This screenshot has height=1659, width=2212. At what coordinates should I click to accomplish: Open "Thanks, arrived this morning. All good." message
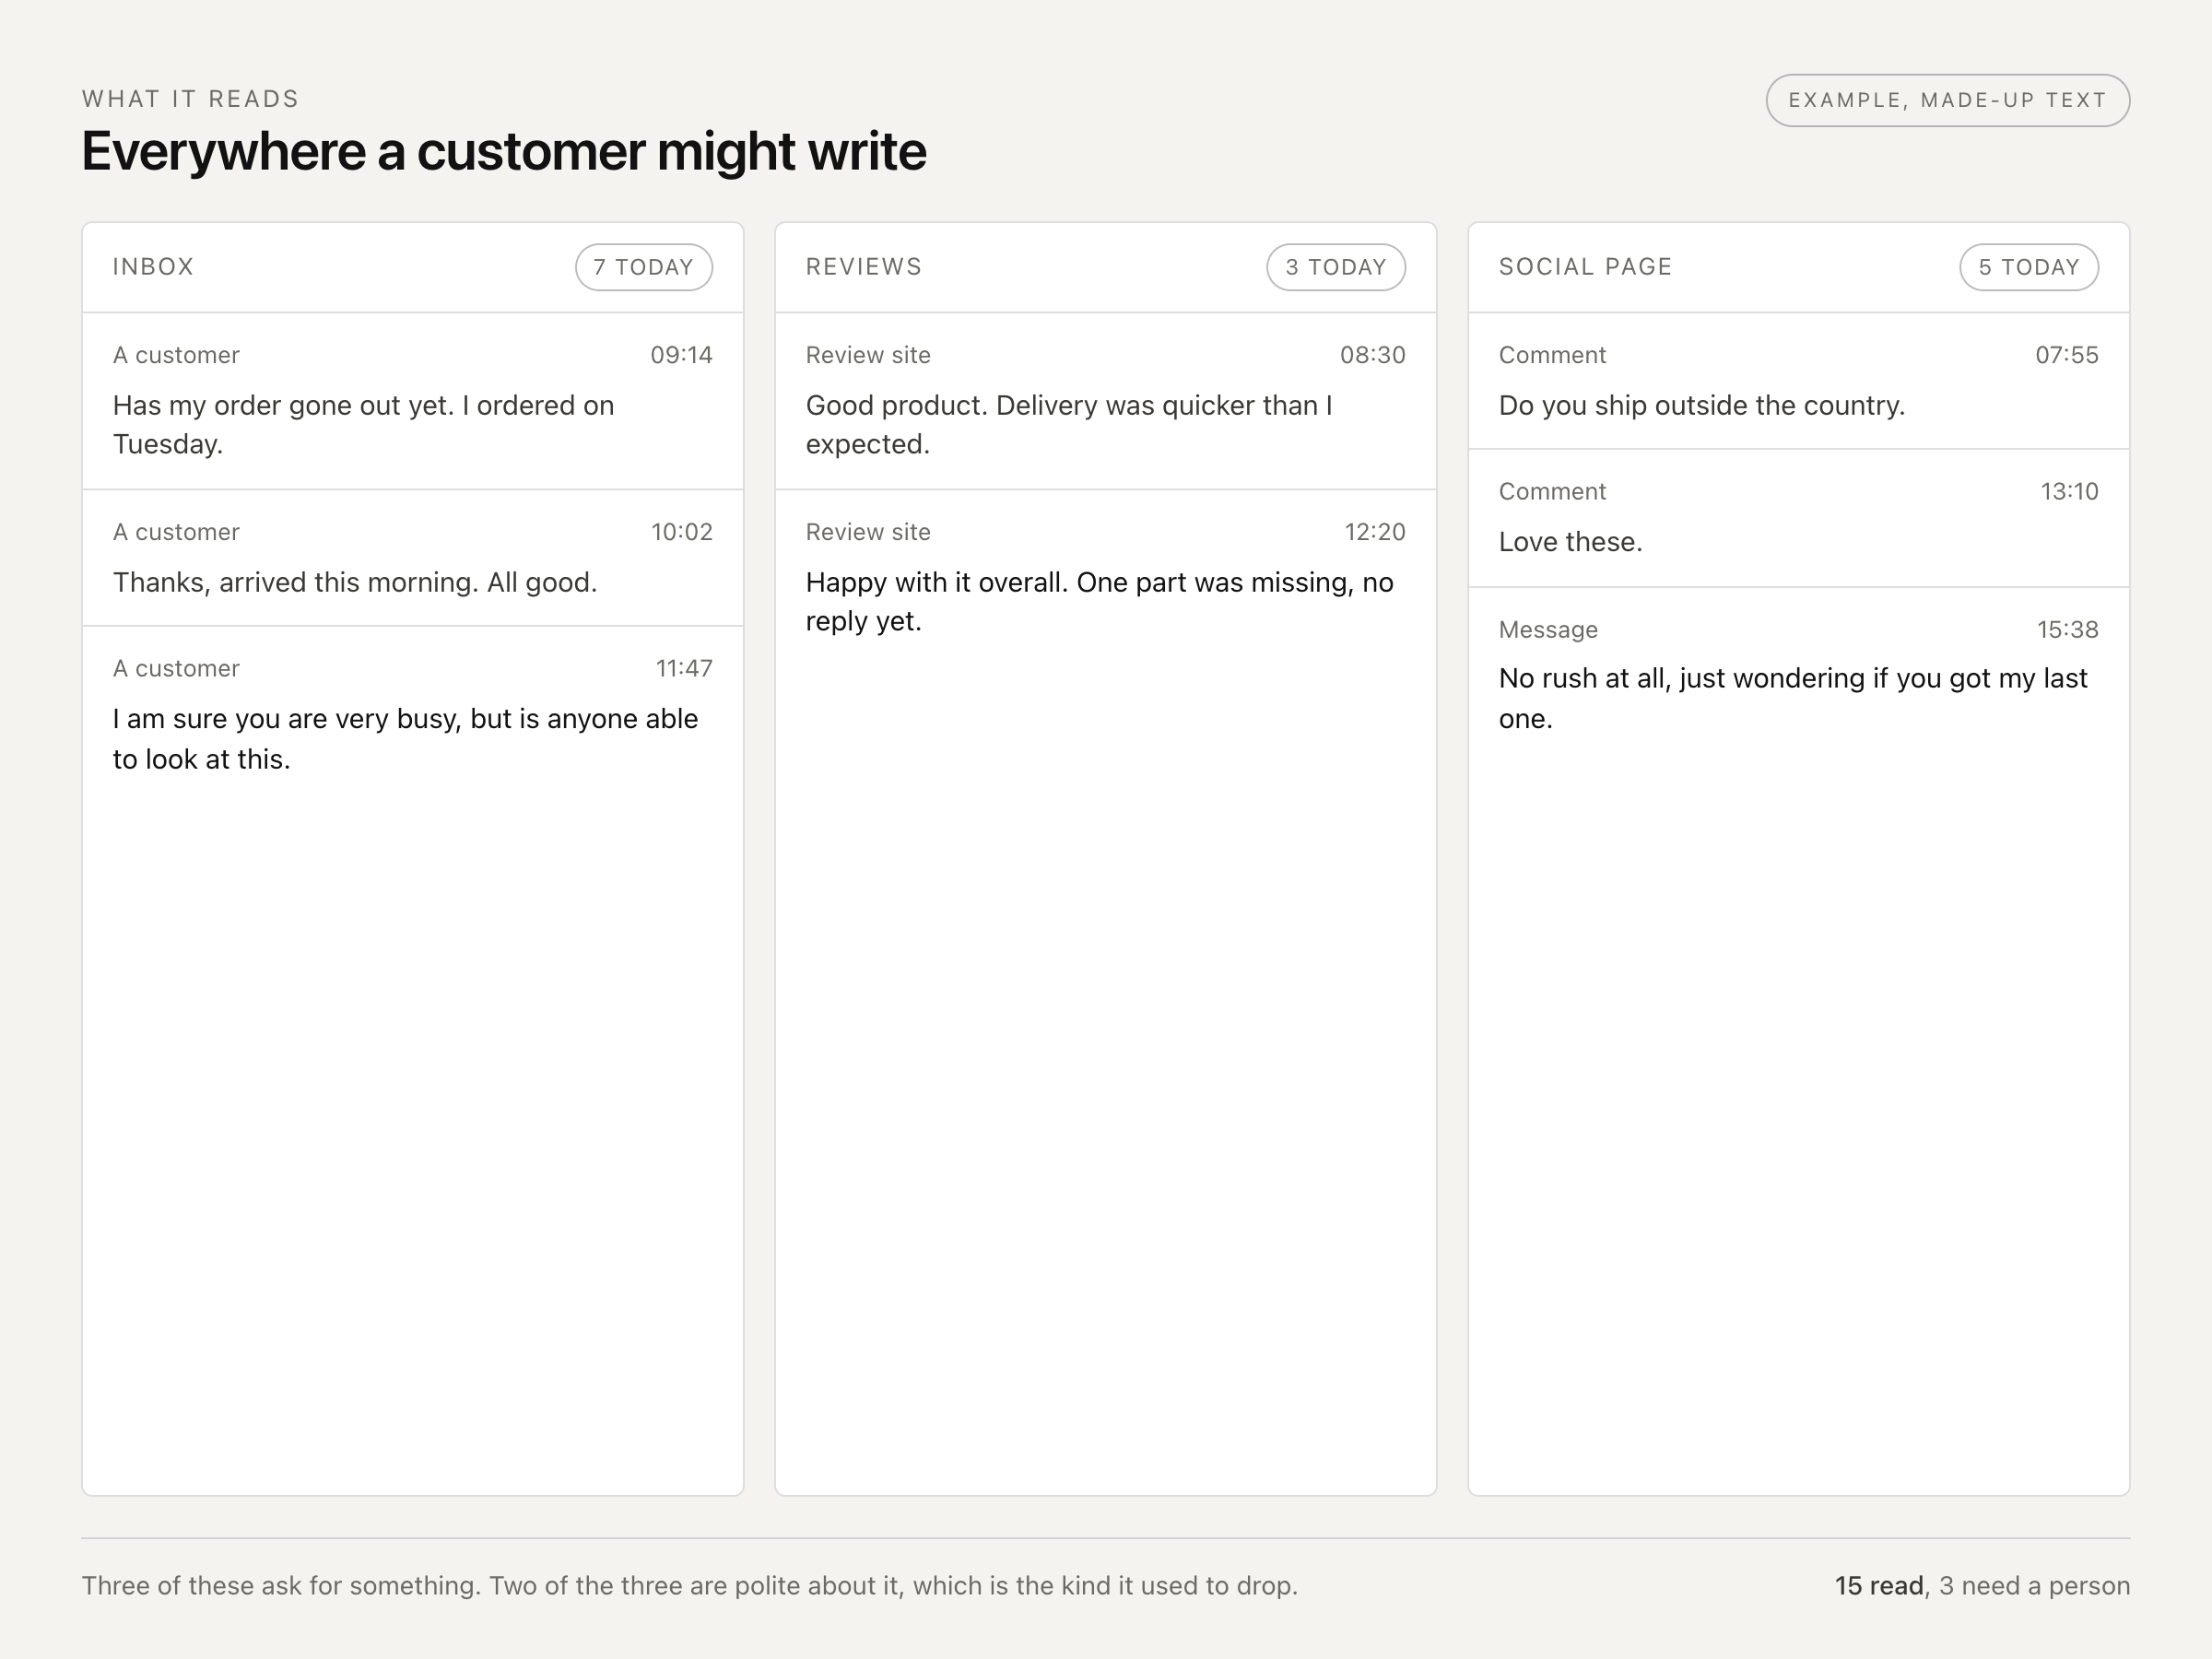413,558
